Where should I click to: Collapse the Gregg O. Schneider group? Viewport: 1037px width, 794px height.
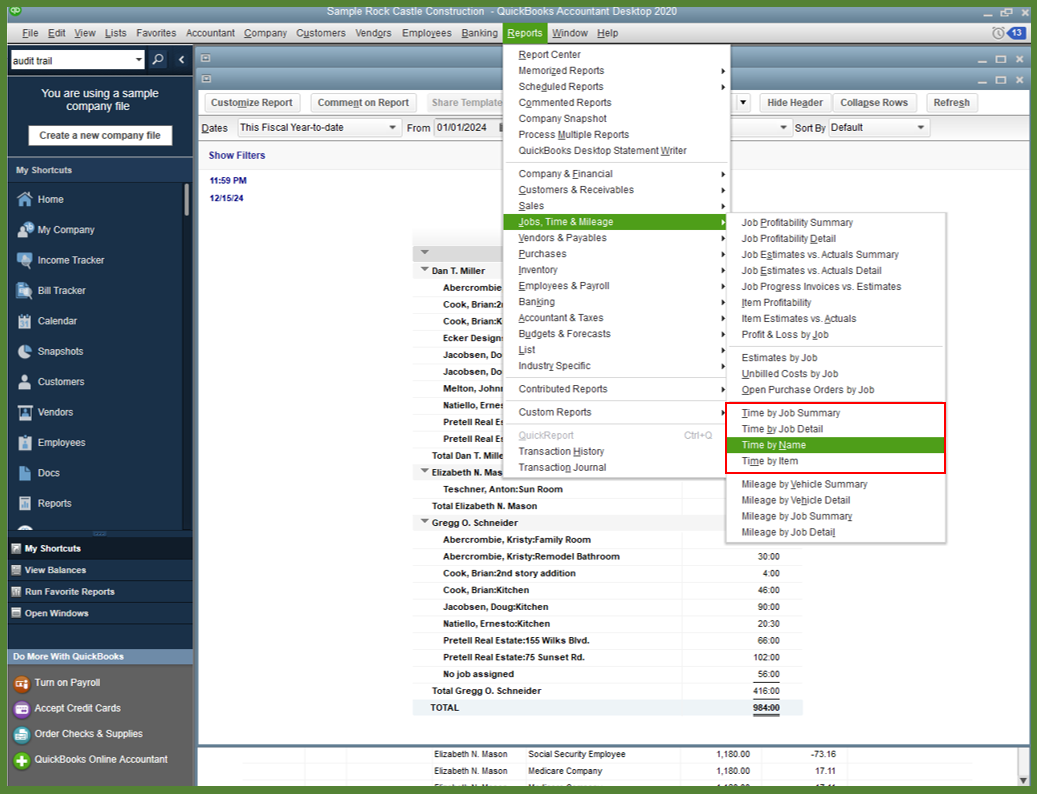tap(425, 522)
